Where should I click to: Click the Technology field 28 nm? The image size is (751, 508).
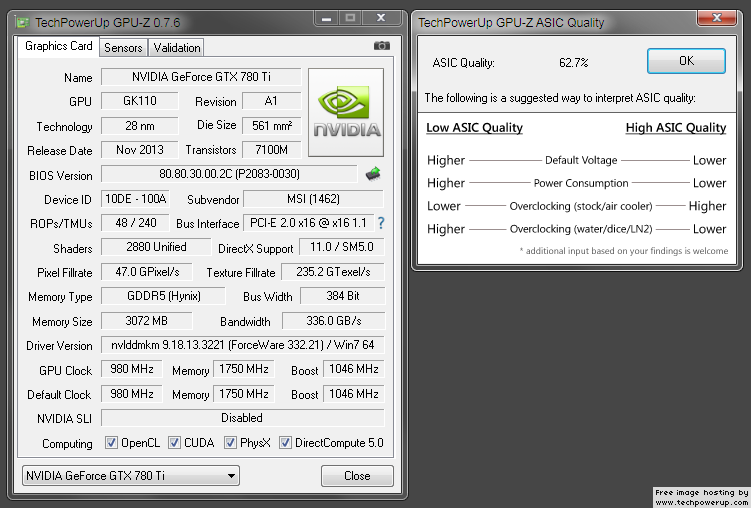[x=140, y=126]
